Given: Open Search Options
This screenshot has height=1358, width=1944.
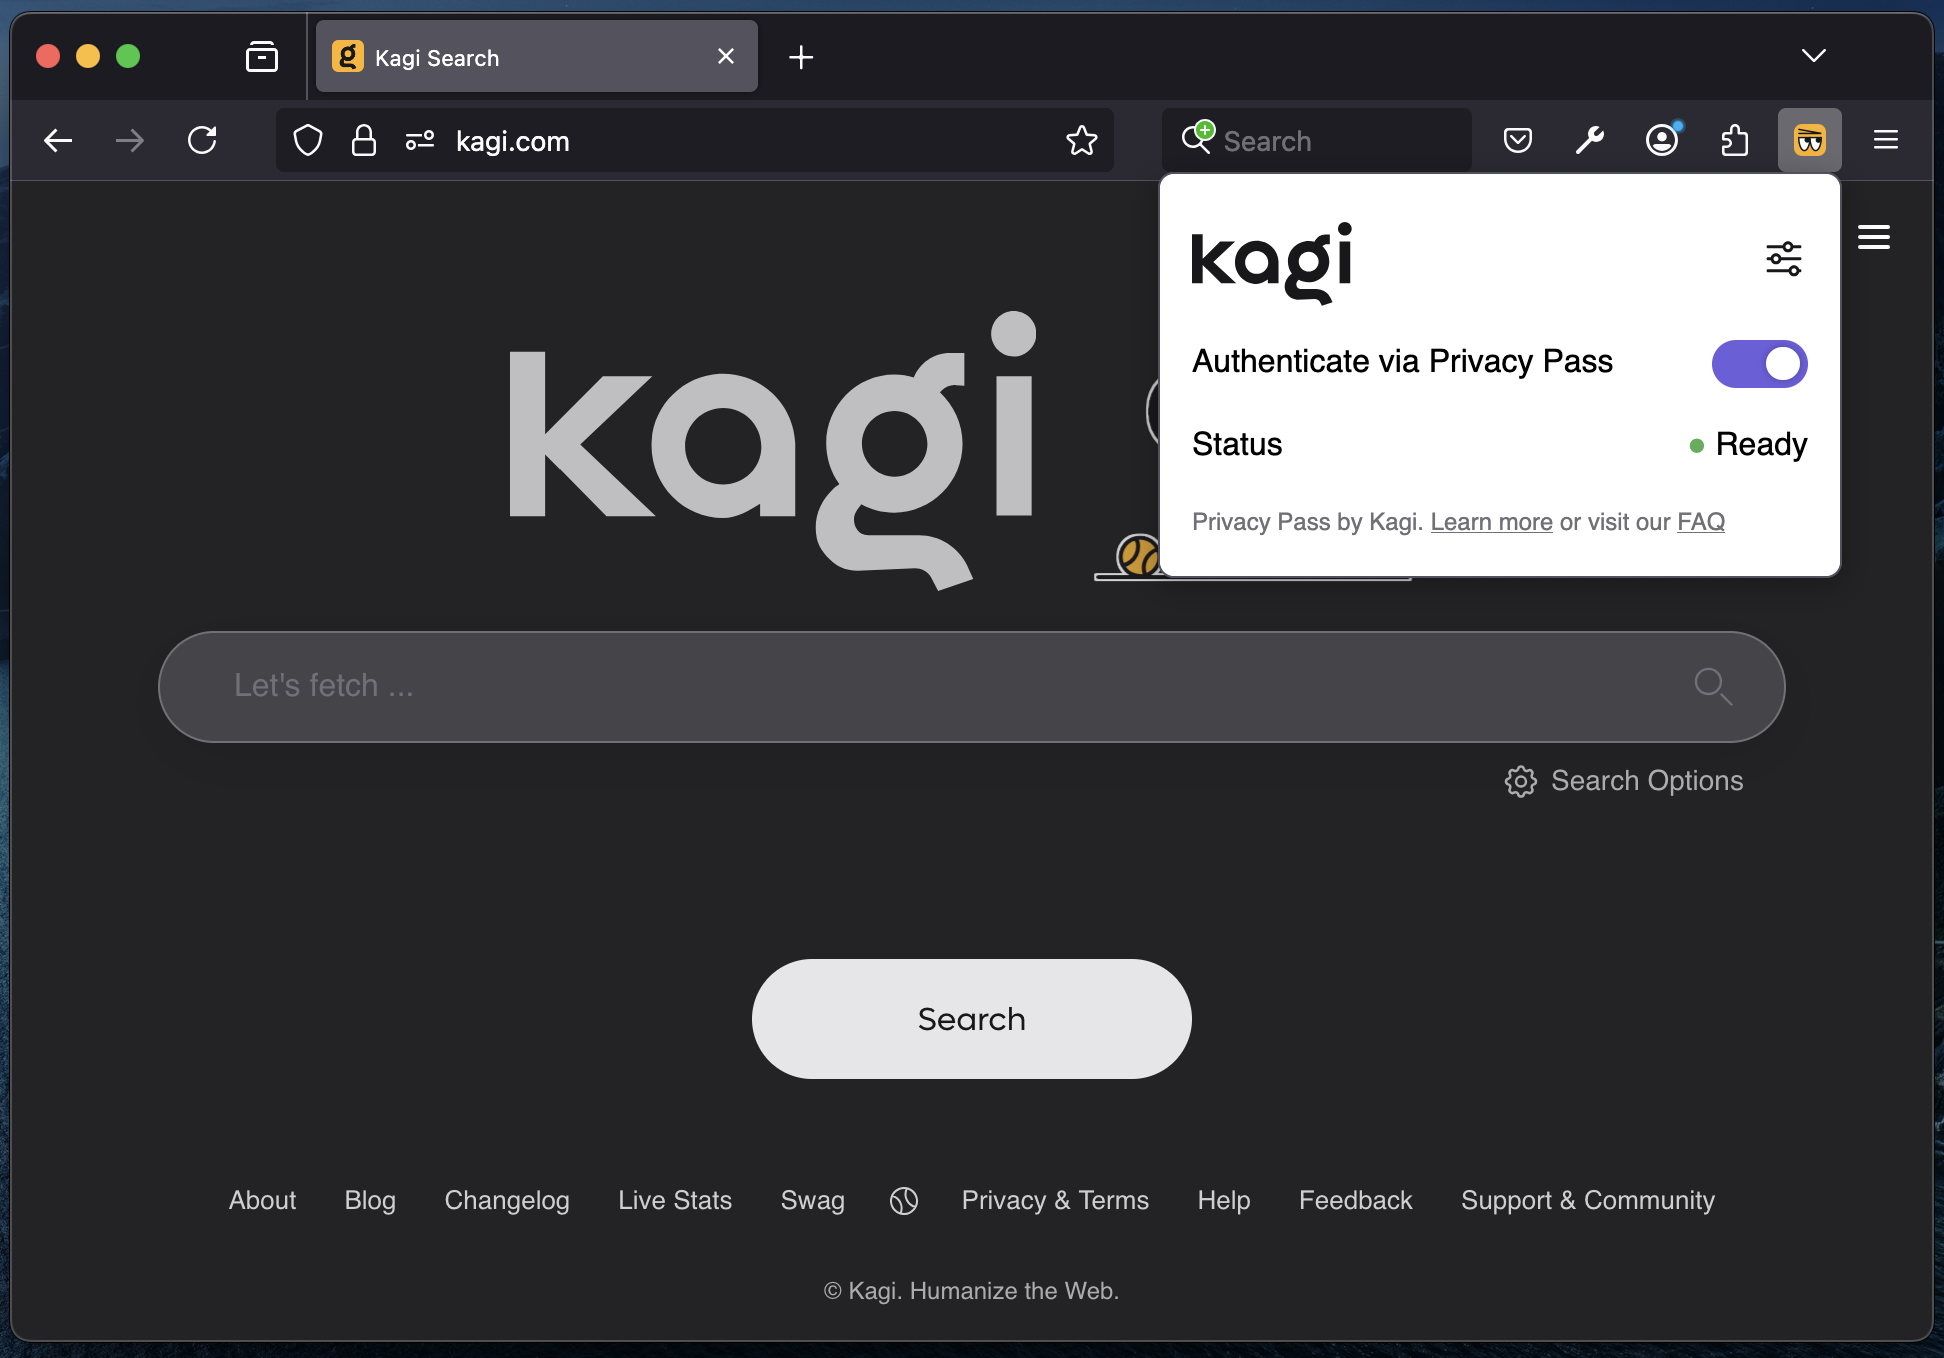Looking at the screenshot, I should pos(1624,781).
